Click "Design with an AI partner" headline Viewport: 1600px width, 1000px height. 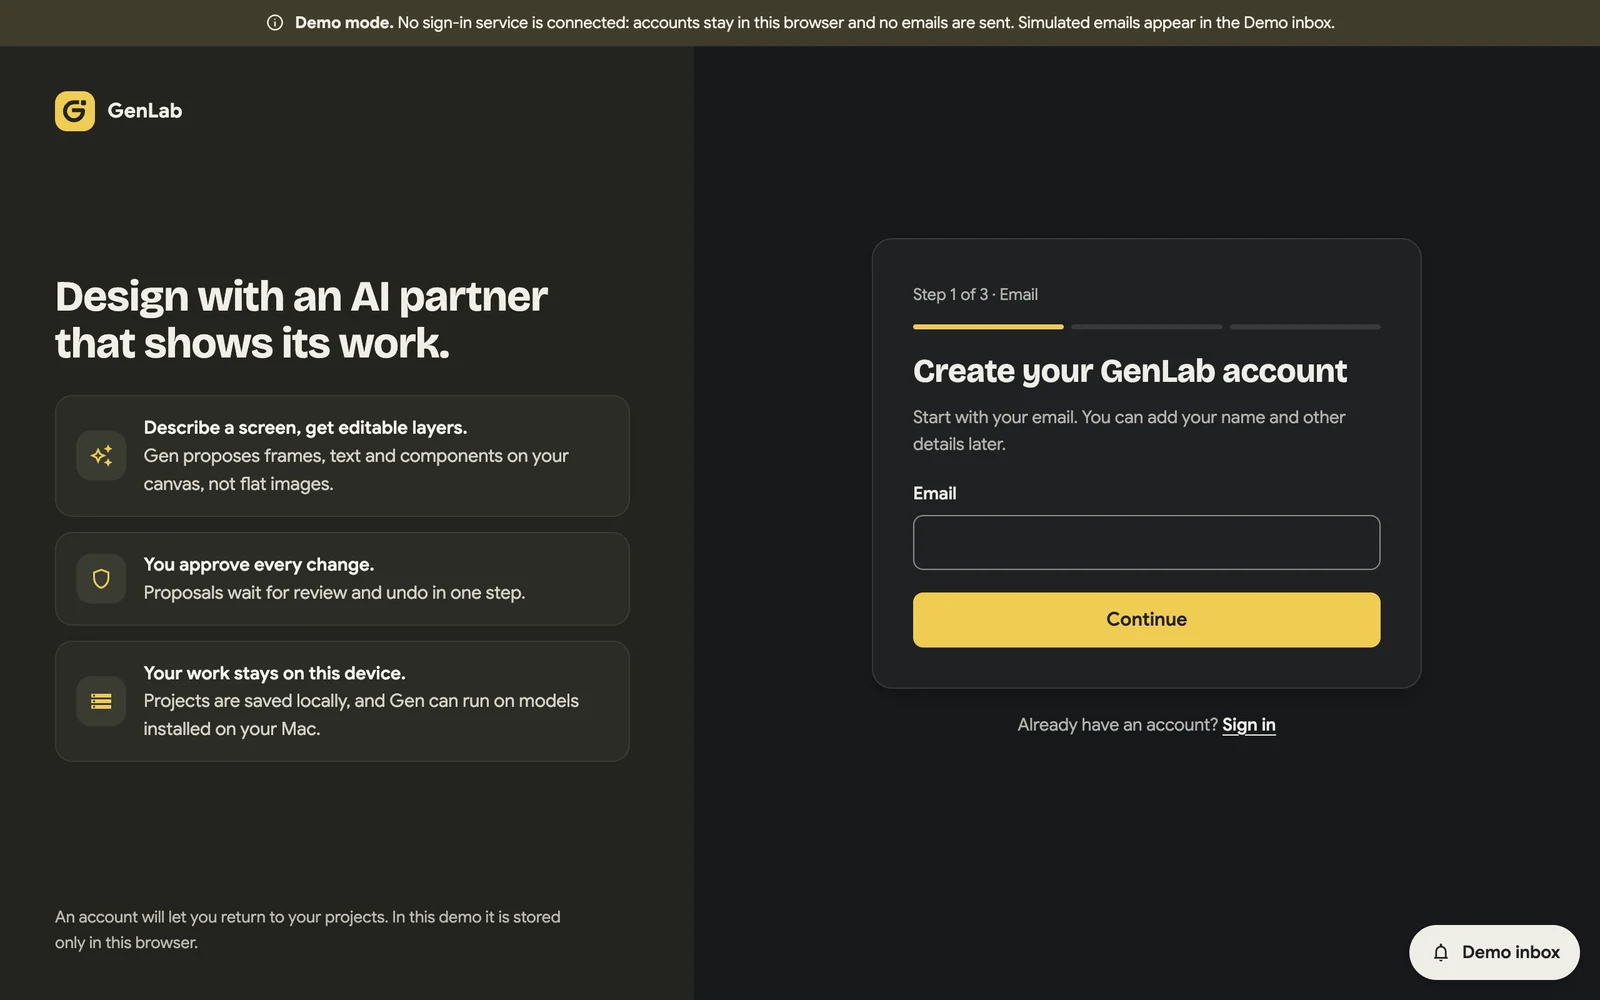pyautogui.click(x=301, y=320)
